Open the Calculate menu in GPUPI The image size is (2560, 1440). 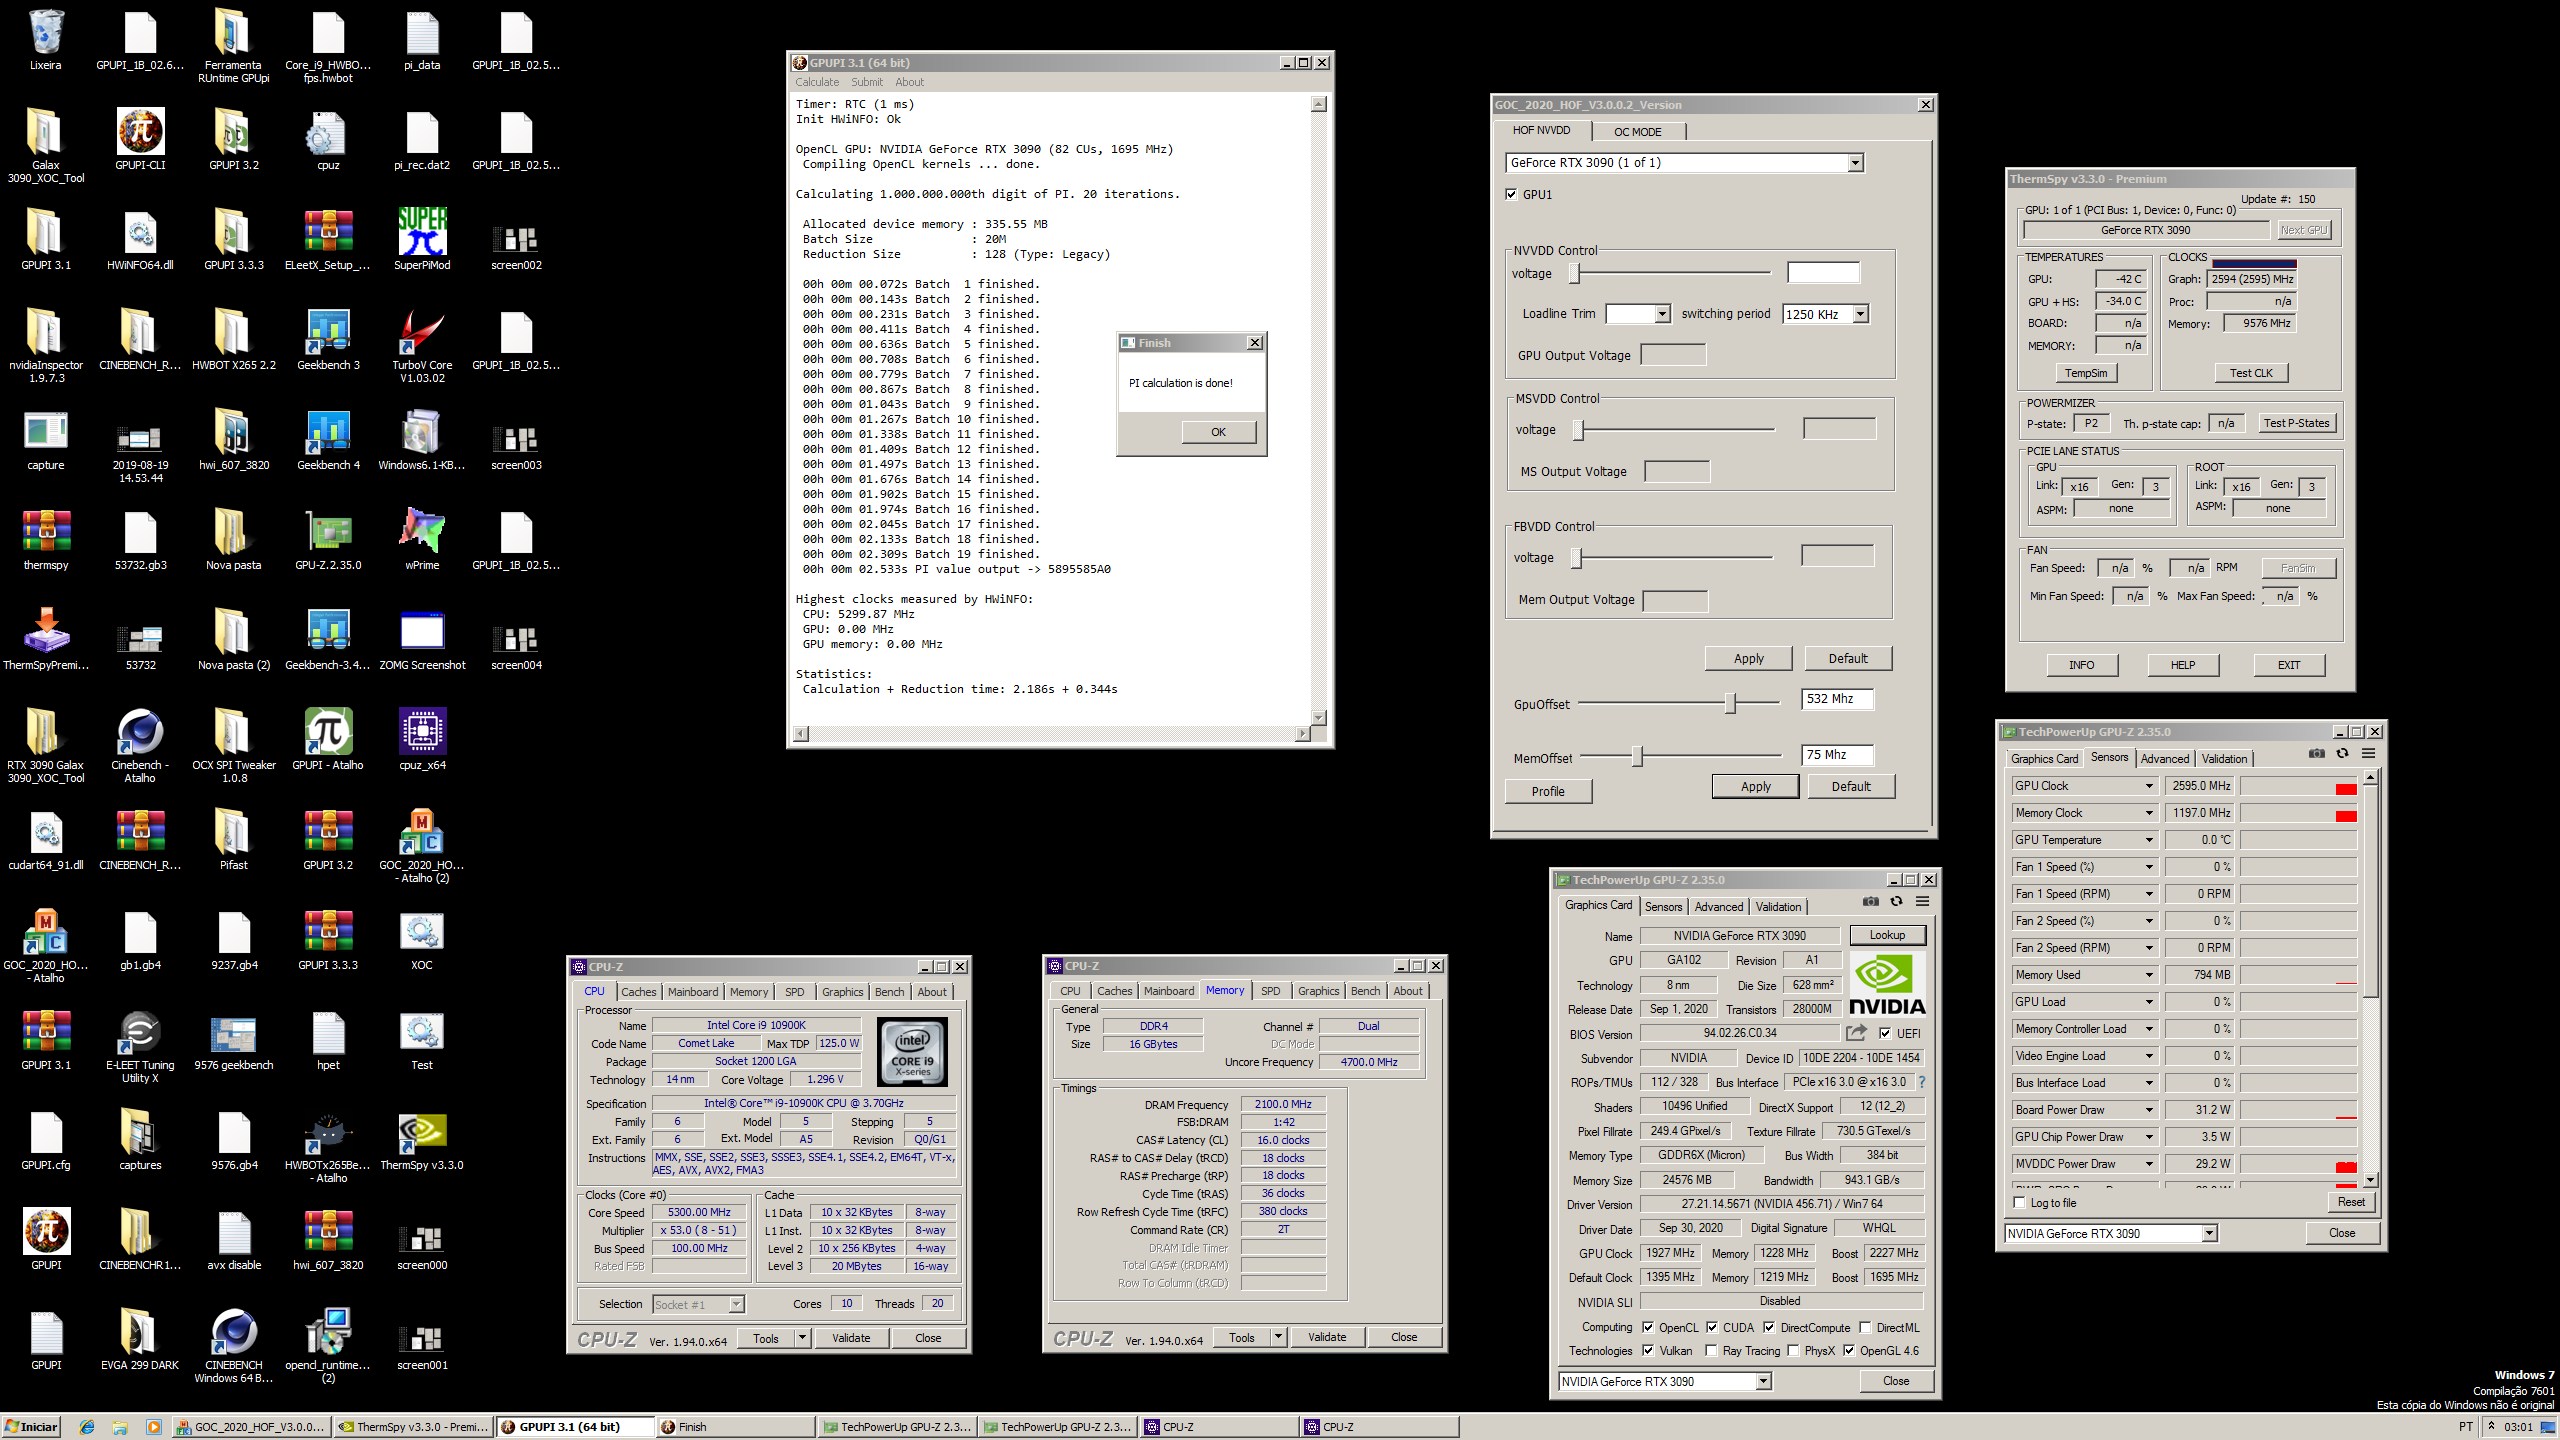[817, 82]
